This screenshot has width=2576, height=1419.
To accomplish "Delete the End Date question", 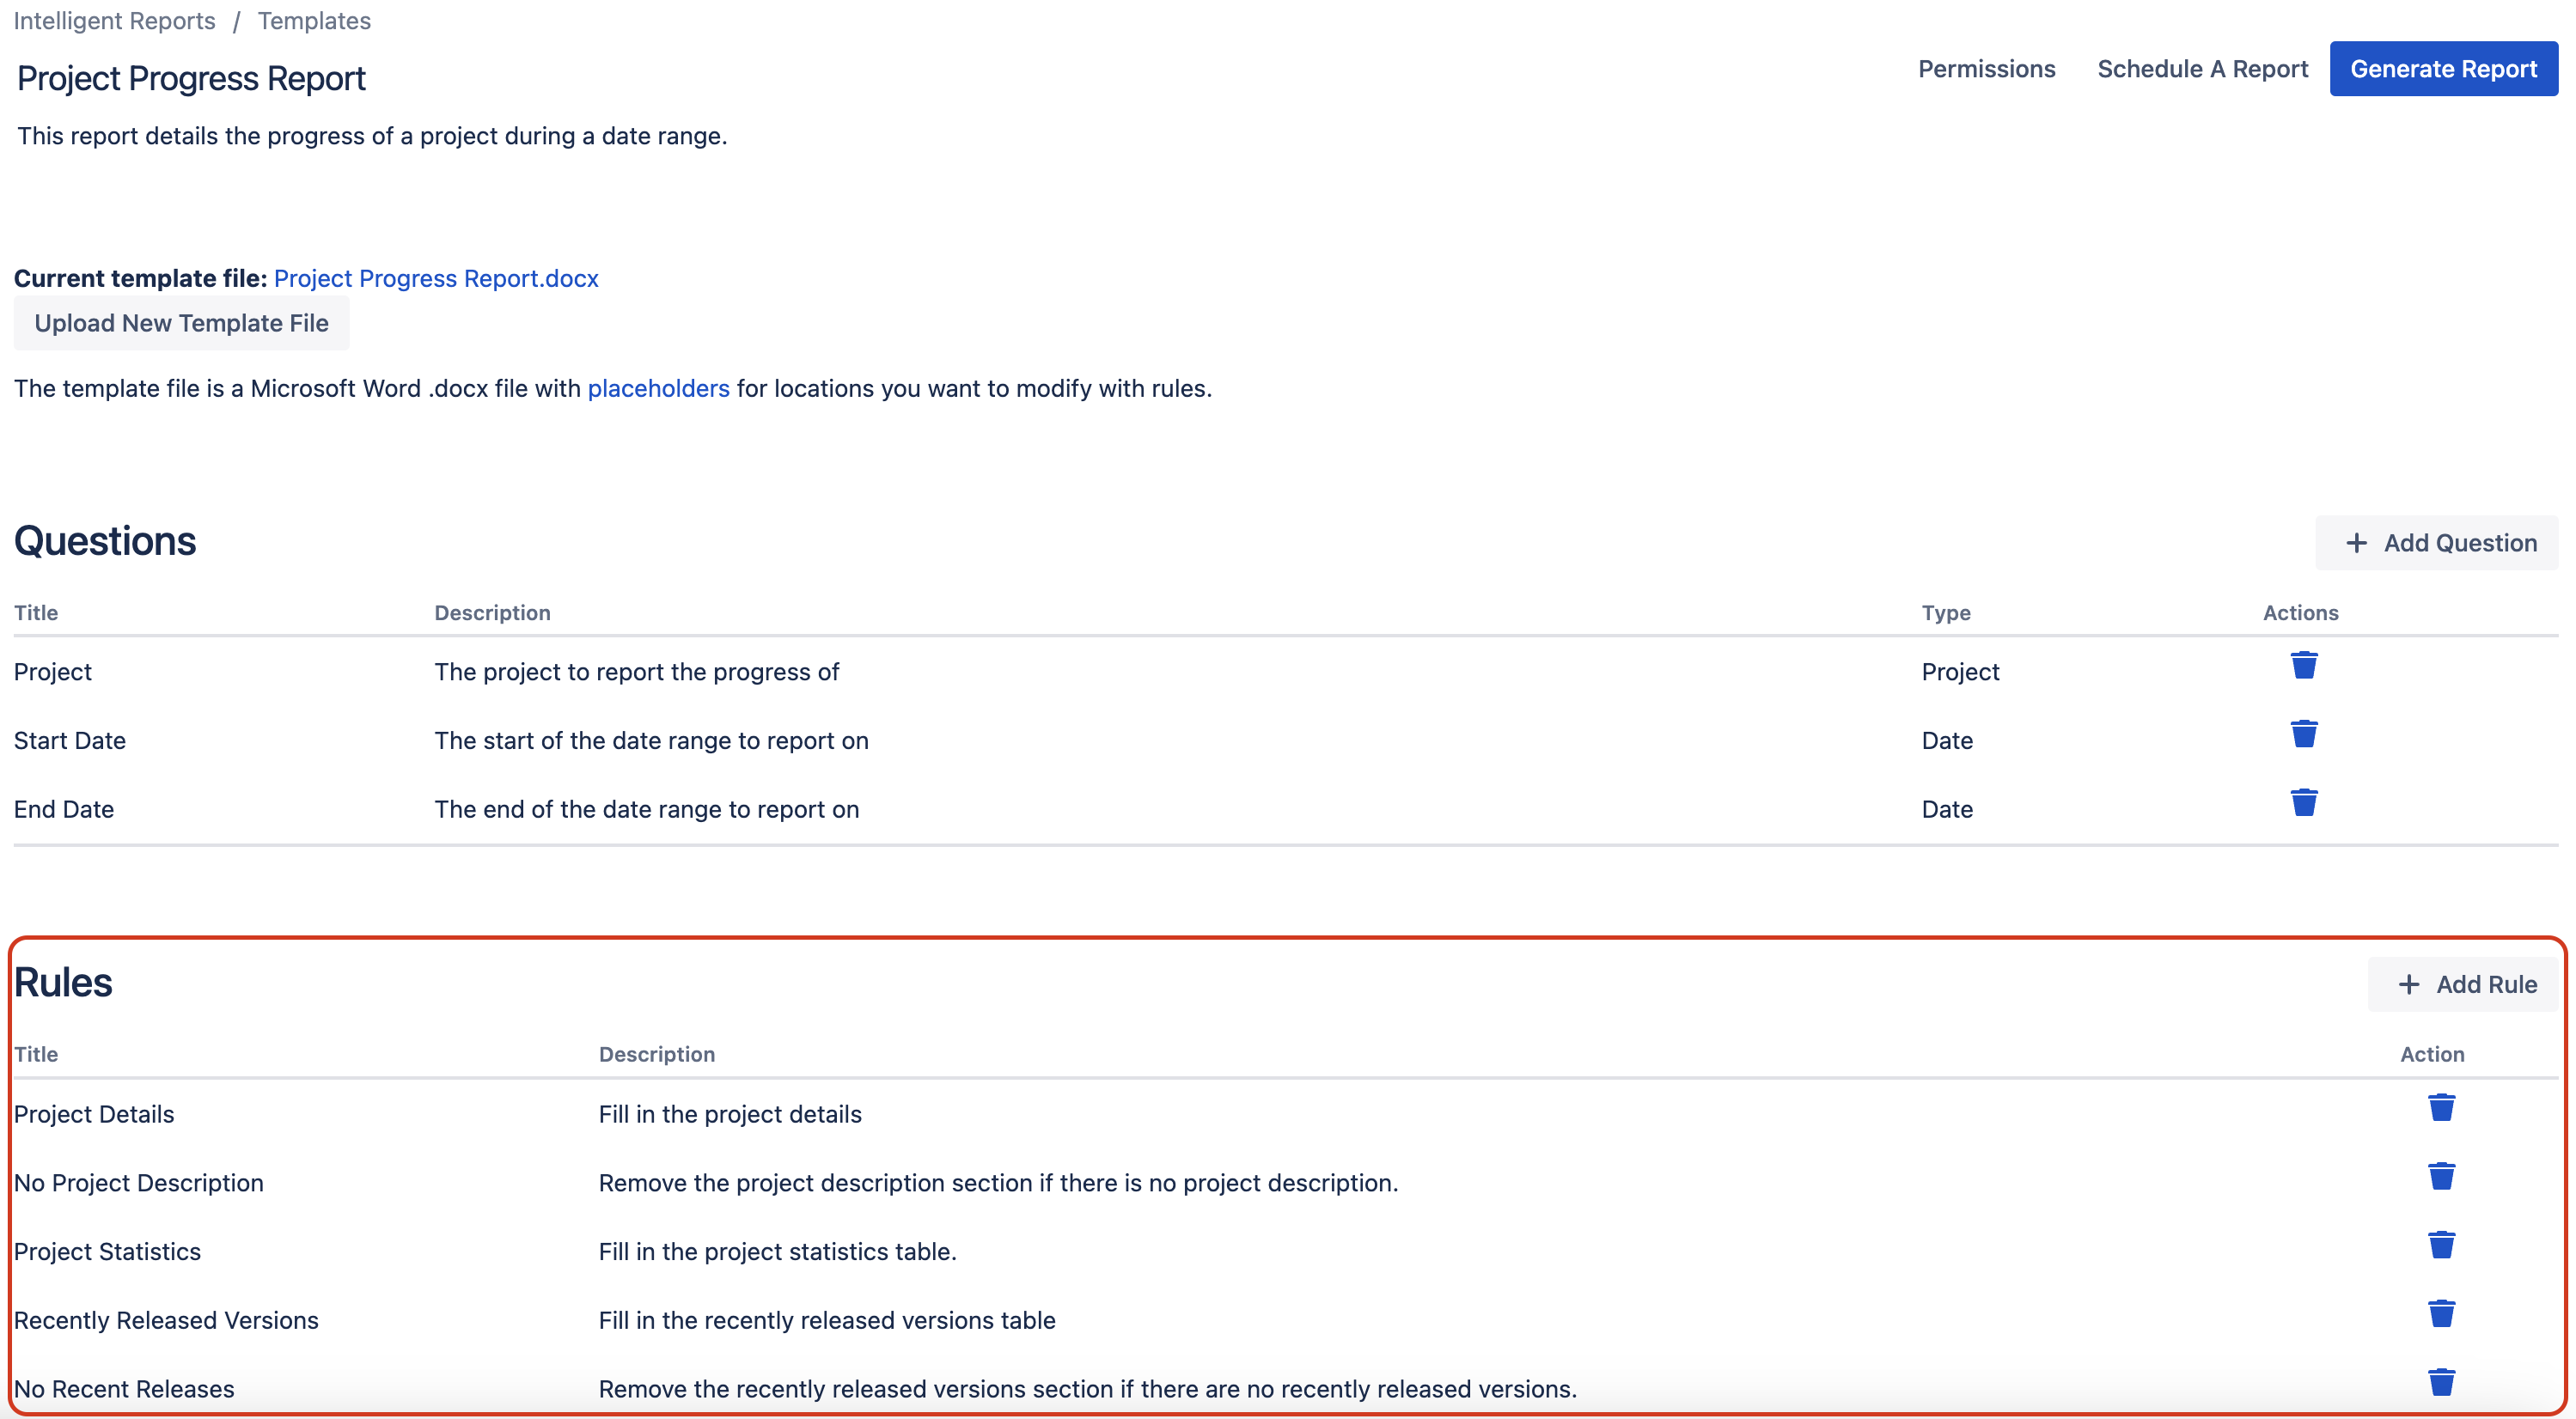I will pos(2303,803).
